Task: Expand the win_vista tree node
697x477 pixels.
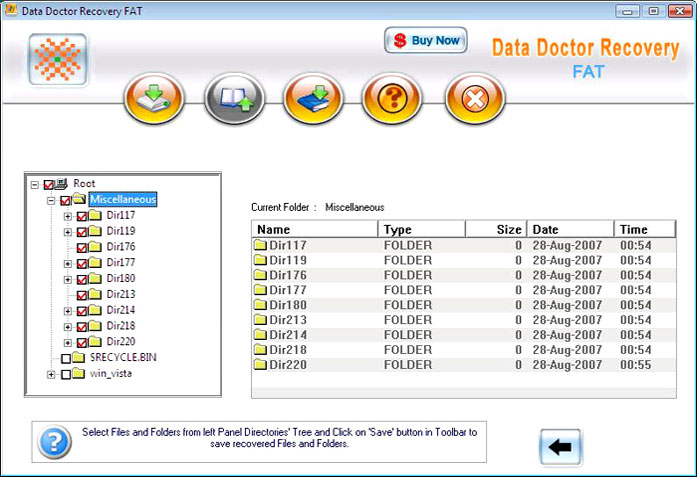Action: (51, 374)
